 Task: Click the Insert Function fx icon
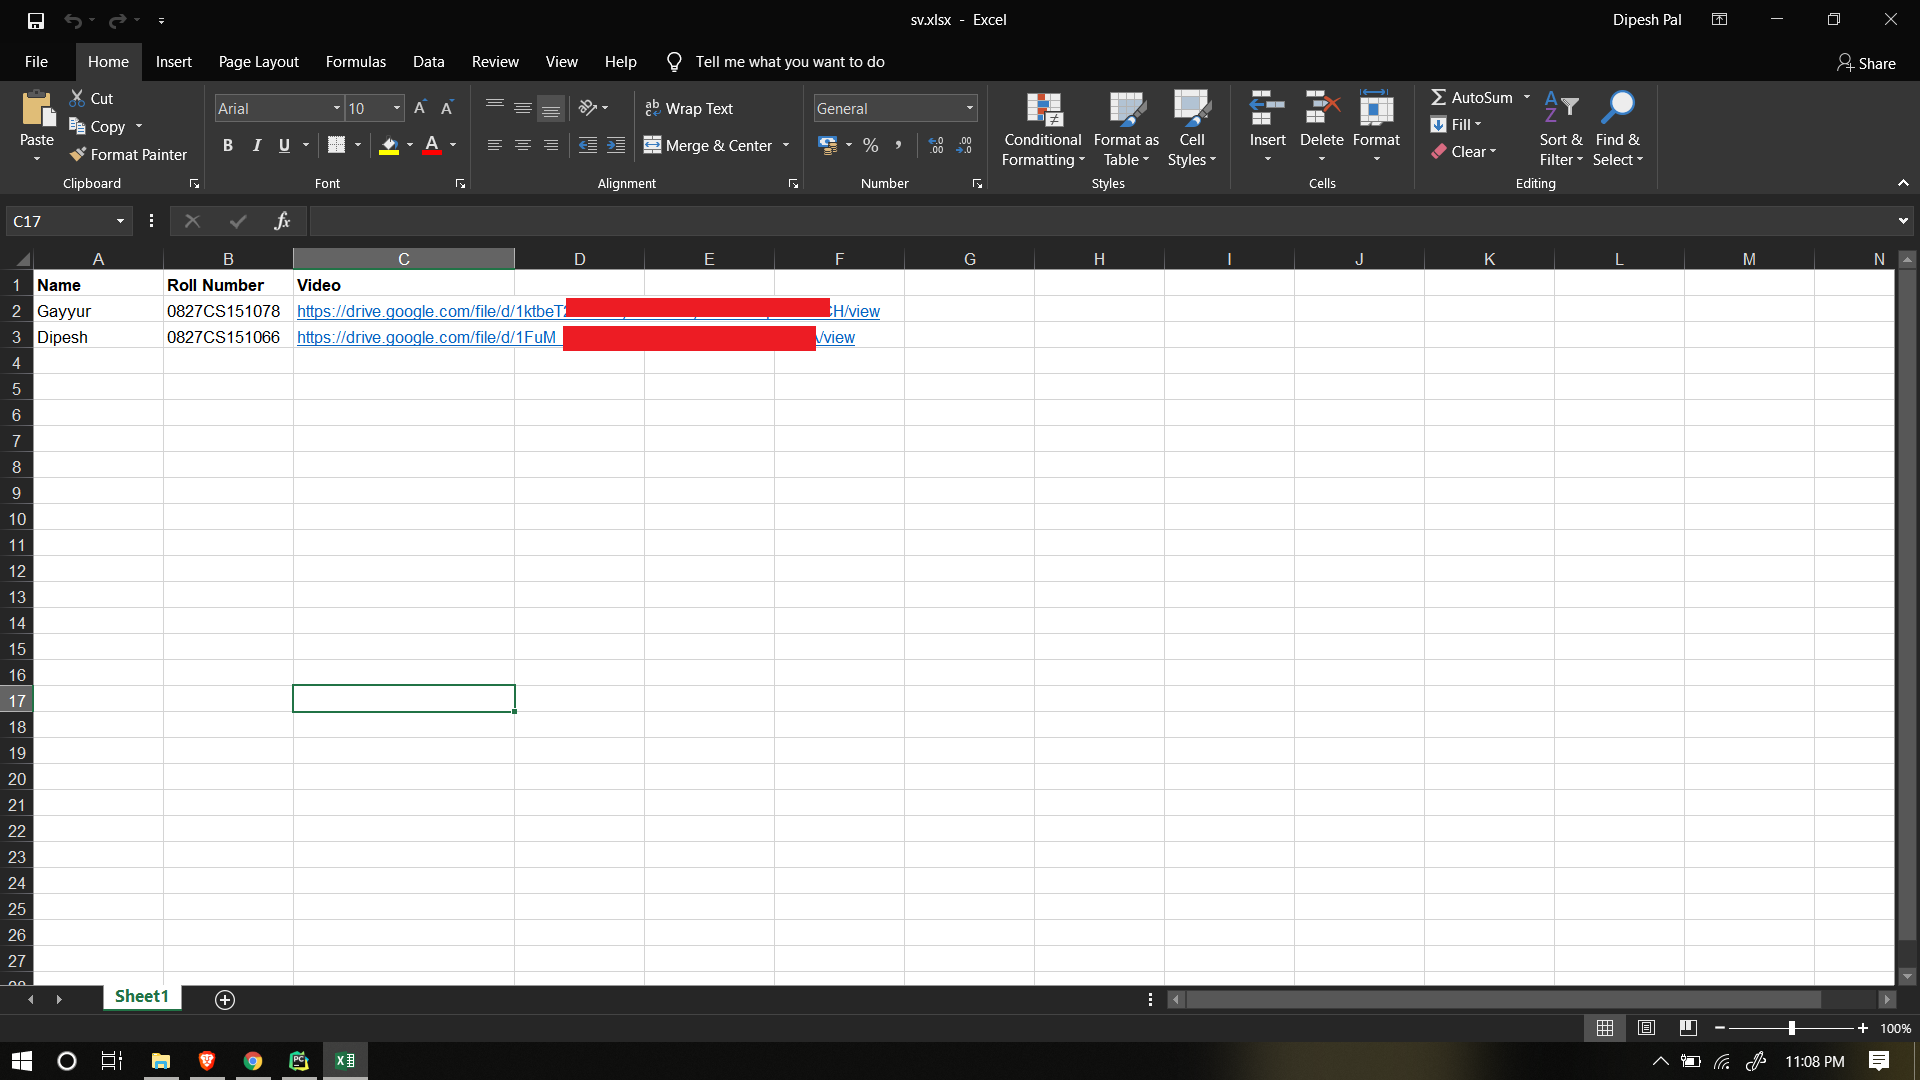(x=282, y=221)
